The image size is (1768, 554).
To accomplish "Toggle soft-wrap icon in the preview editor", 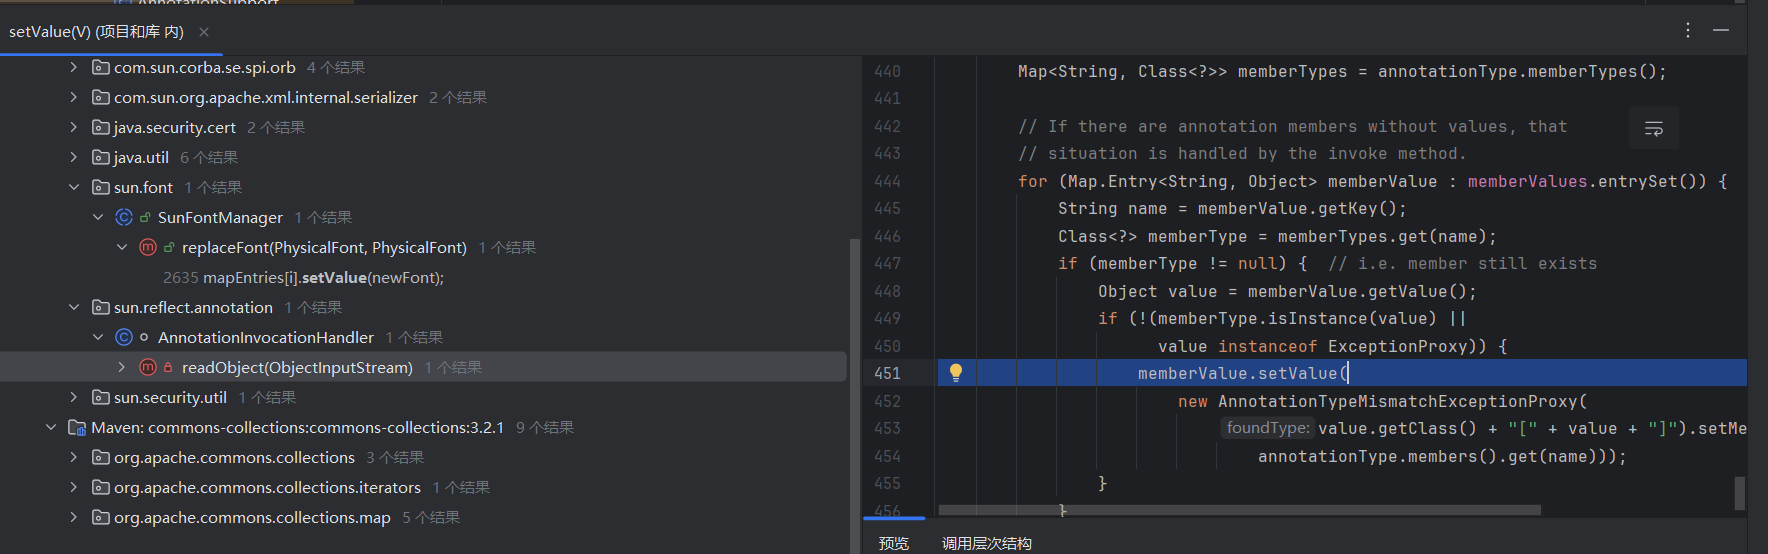I will (1653, 129).
